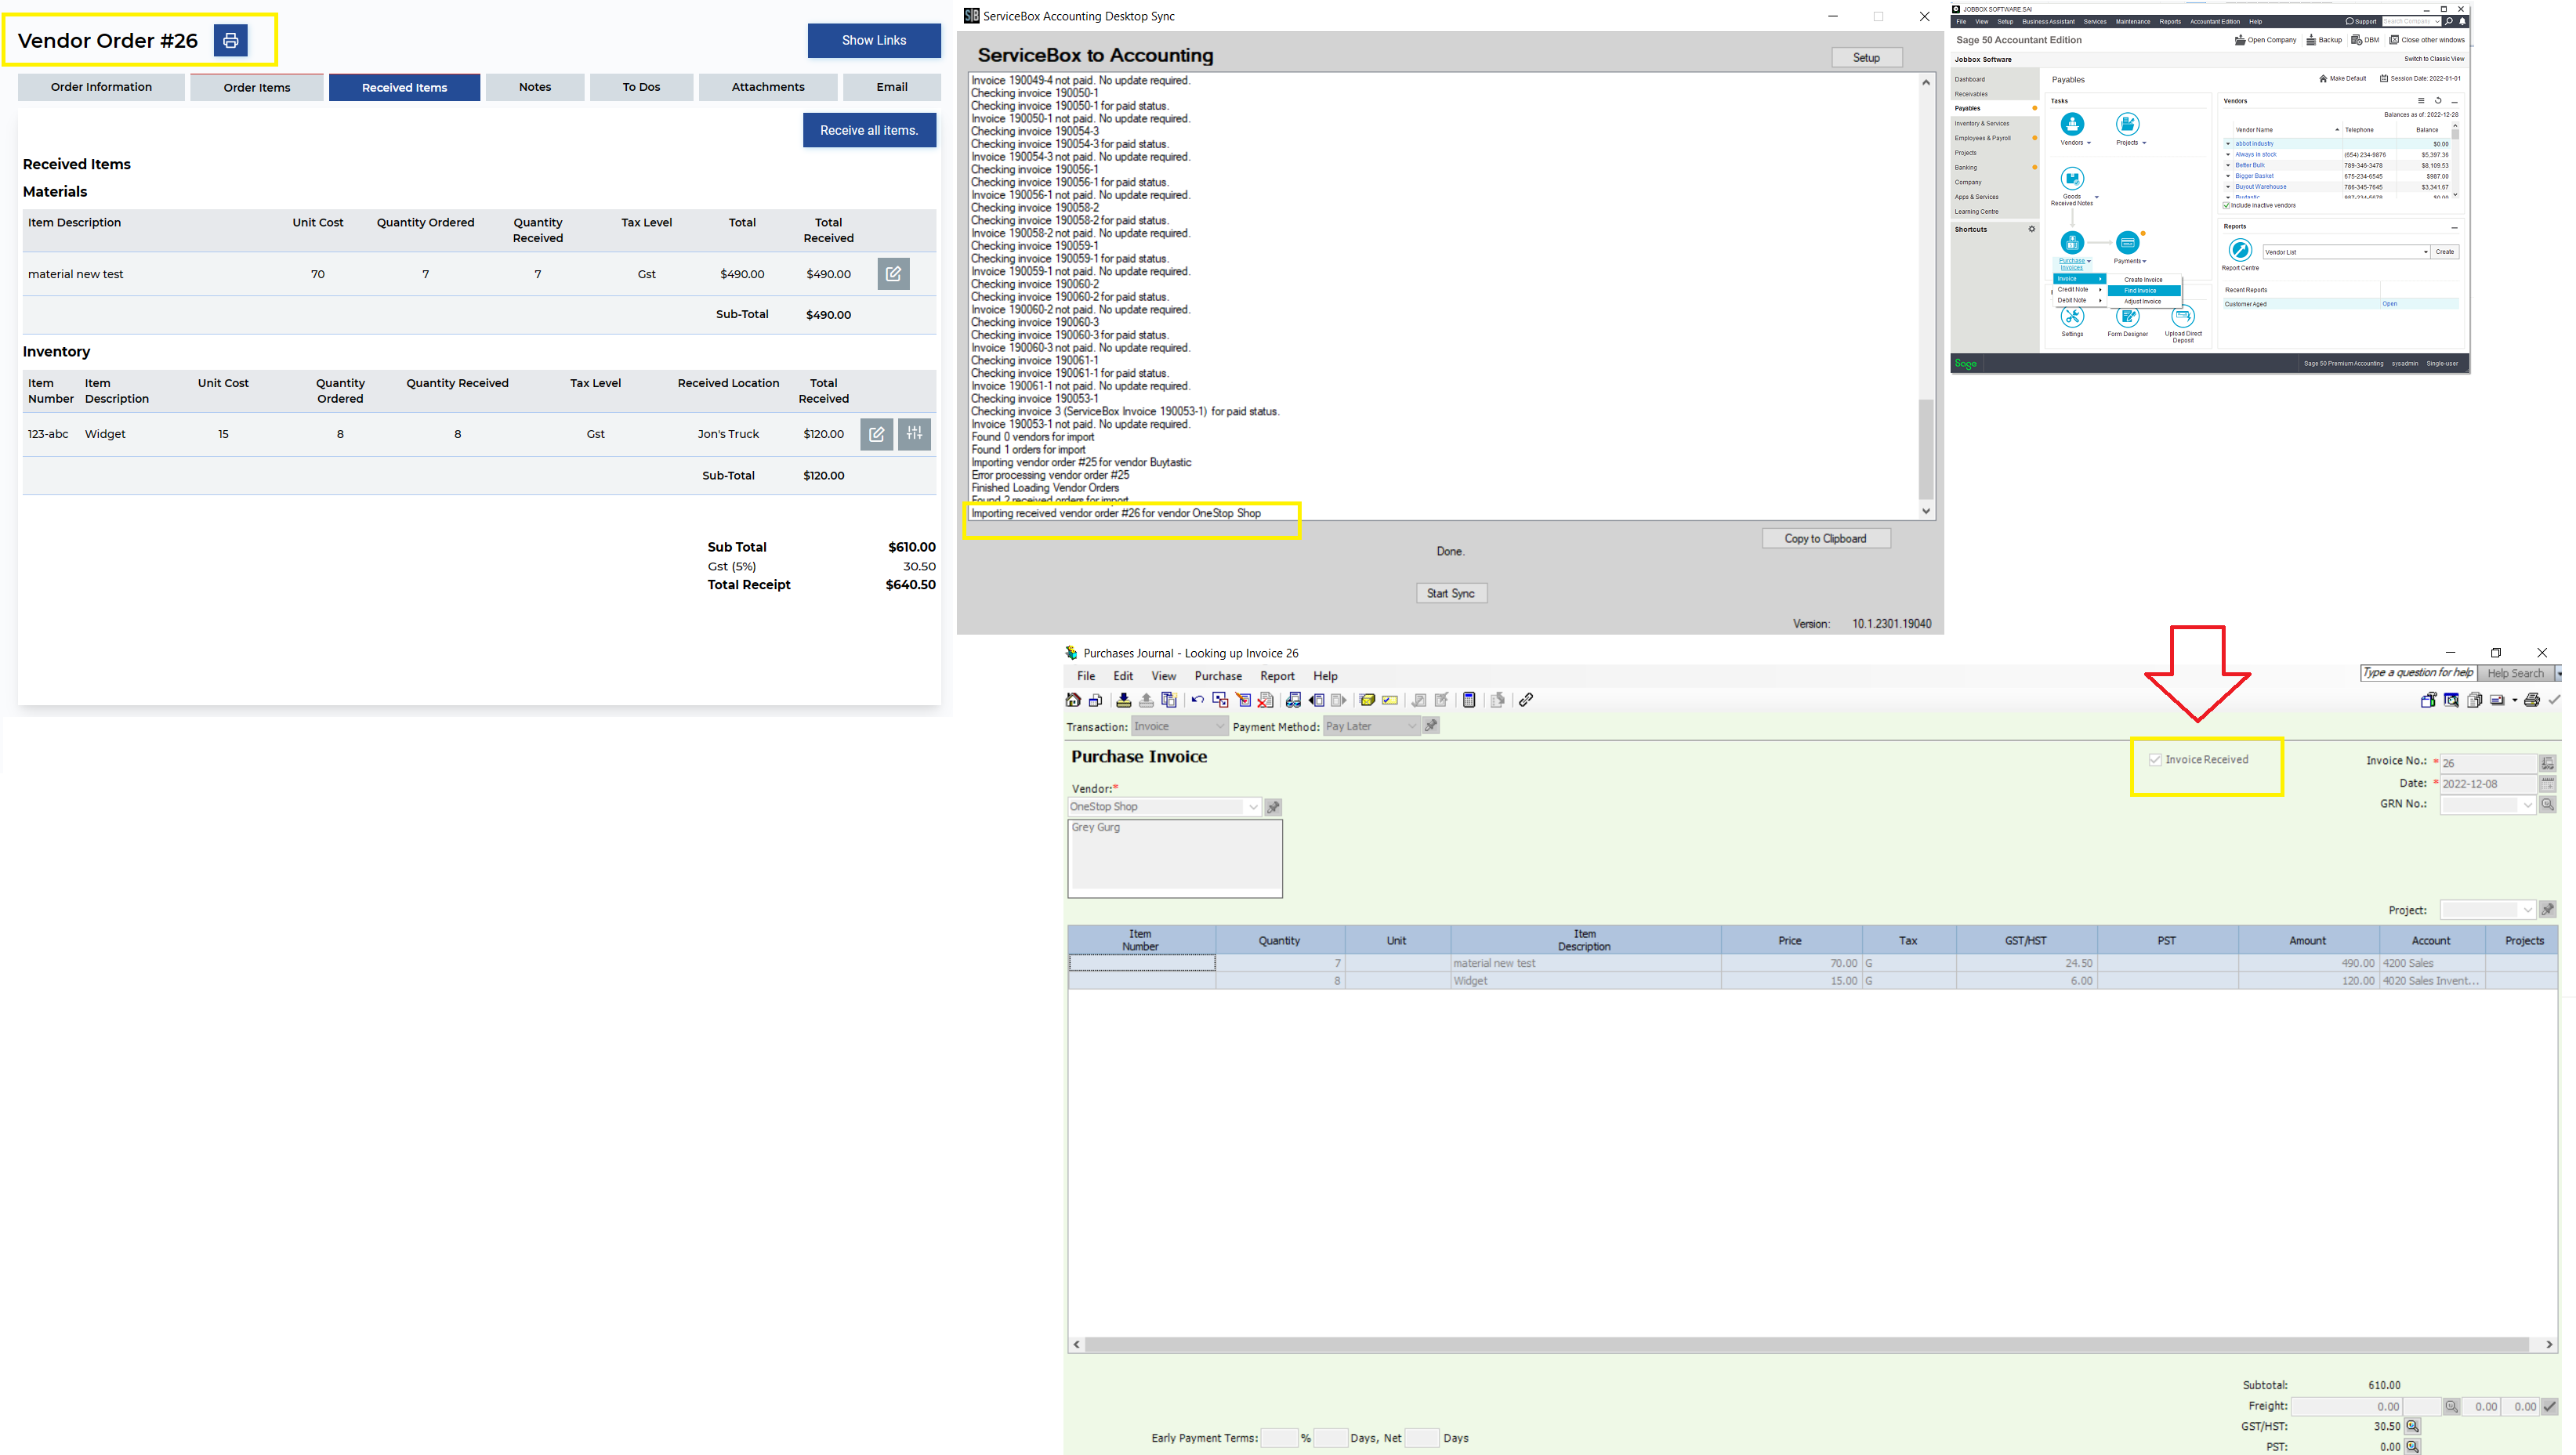
Task: Open Goods Received Notes icon in Sage
Action: pos(2072,180)
